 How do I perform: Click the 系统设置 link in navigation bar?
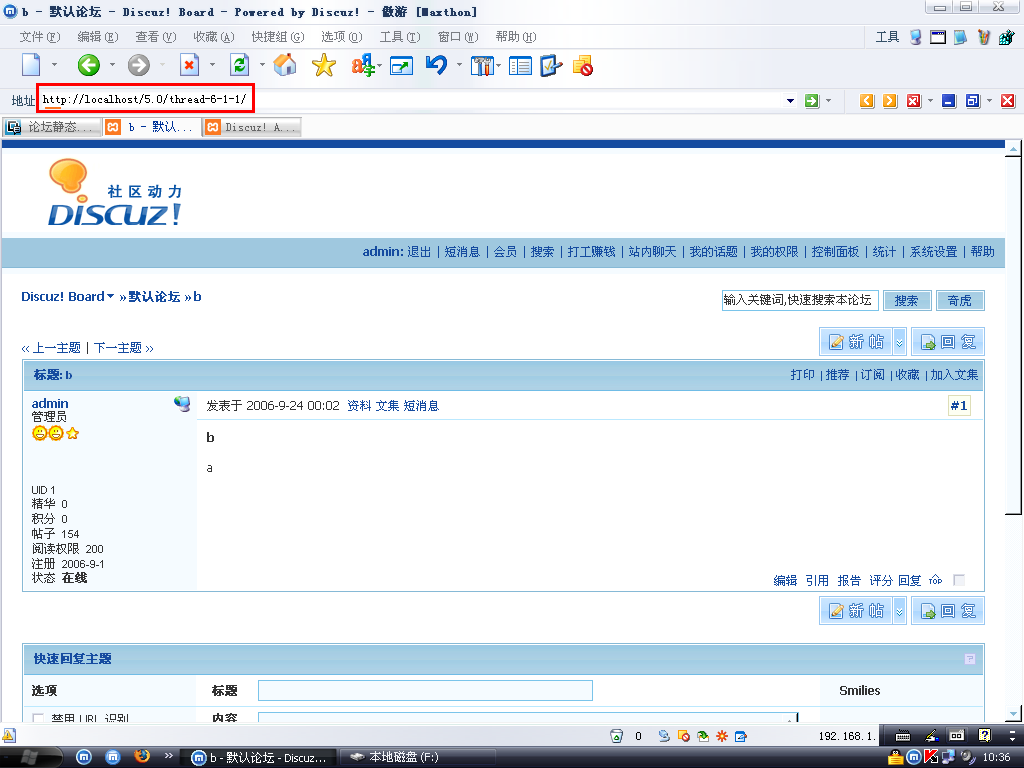pyautogui.click(x=933, y=252)
